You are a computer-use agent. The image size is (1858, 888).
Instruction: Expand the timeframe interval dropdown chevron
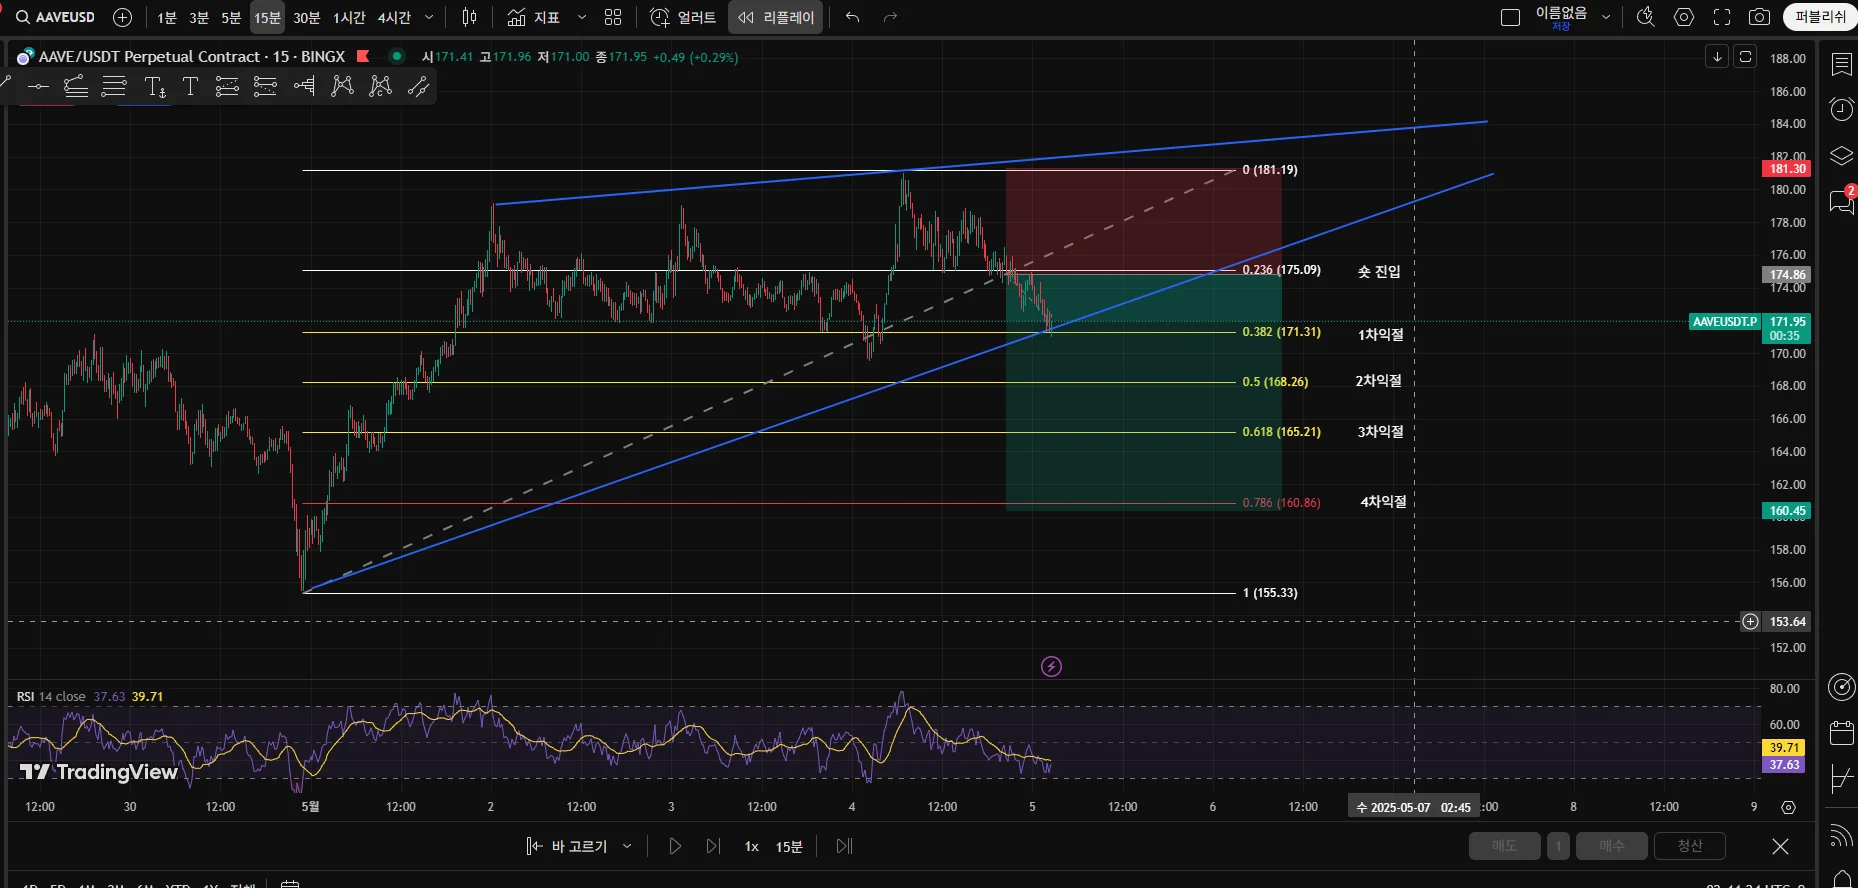click(x=429, y=17)
